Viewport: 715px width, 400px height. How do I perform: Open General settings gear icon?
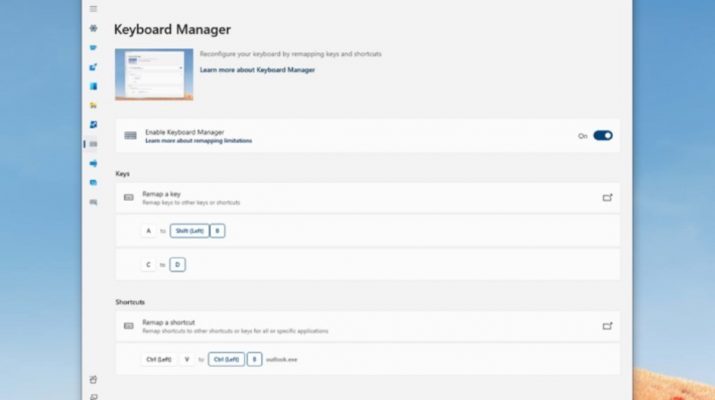tap(93, 28)
